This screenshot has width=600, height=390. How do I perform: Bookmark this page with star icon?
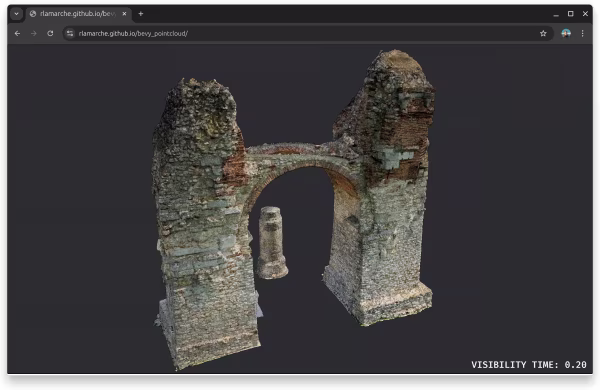coord(543,34)
